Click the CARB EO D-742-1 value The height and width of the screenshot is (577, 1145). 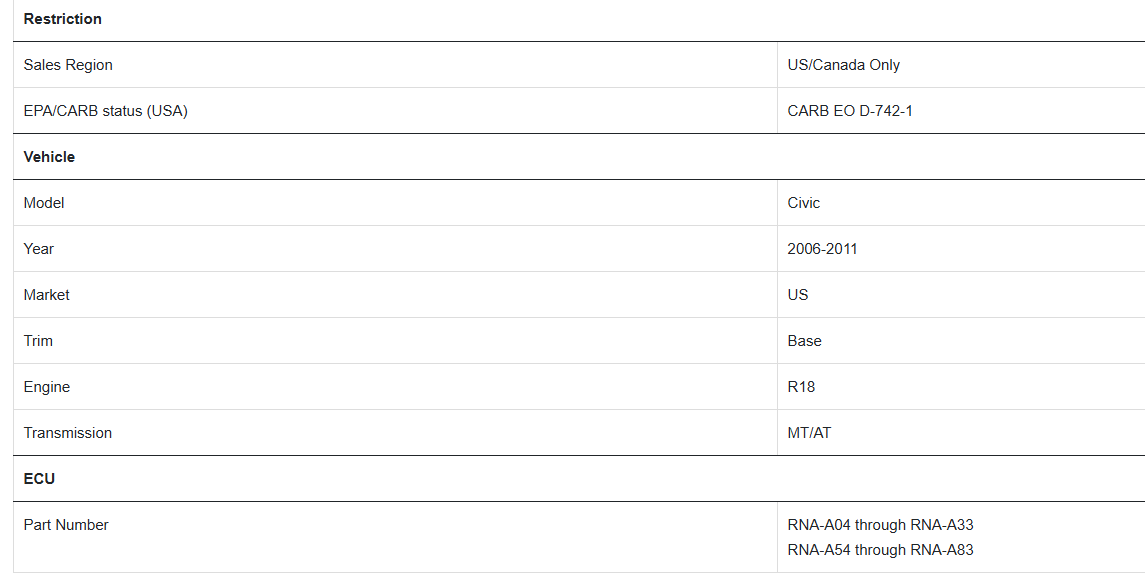[x=850, y=111]
